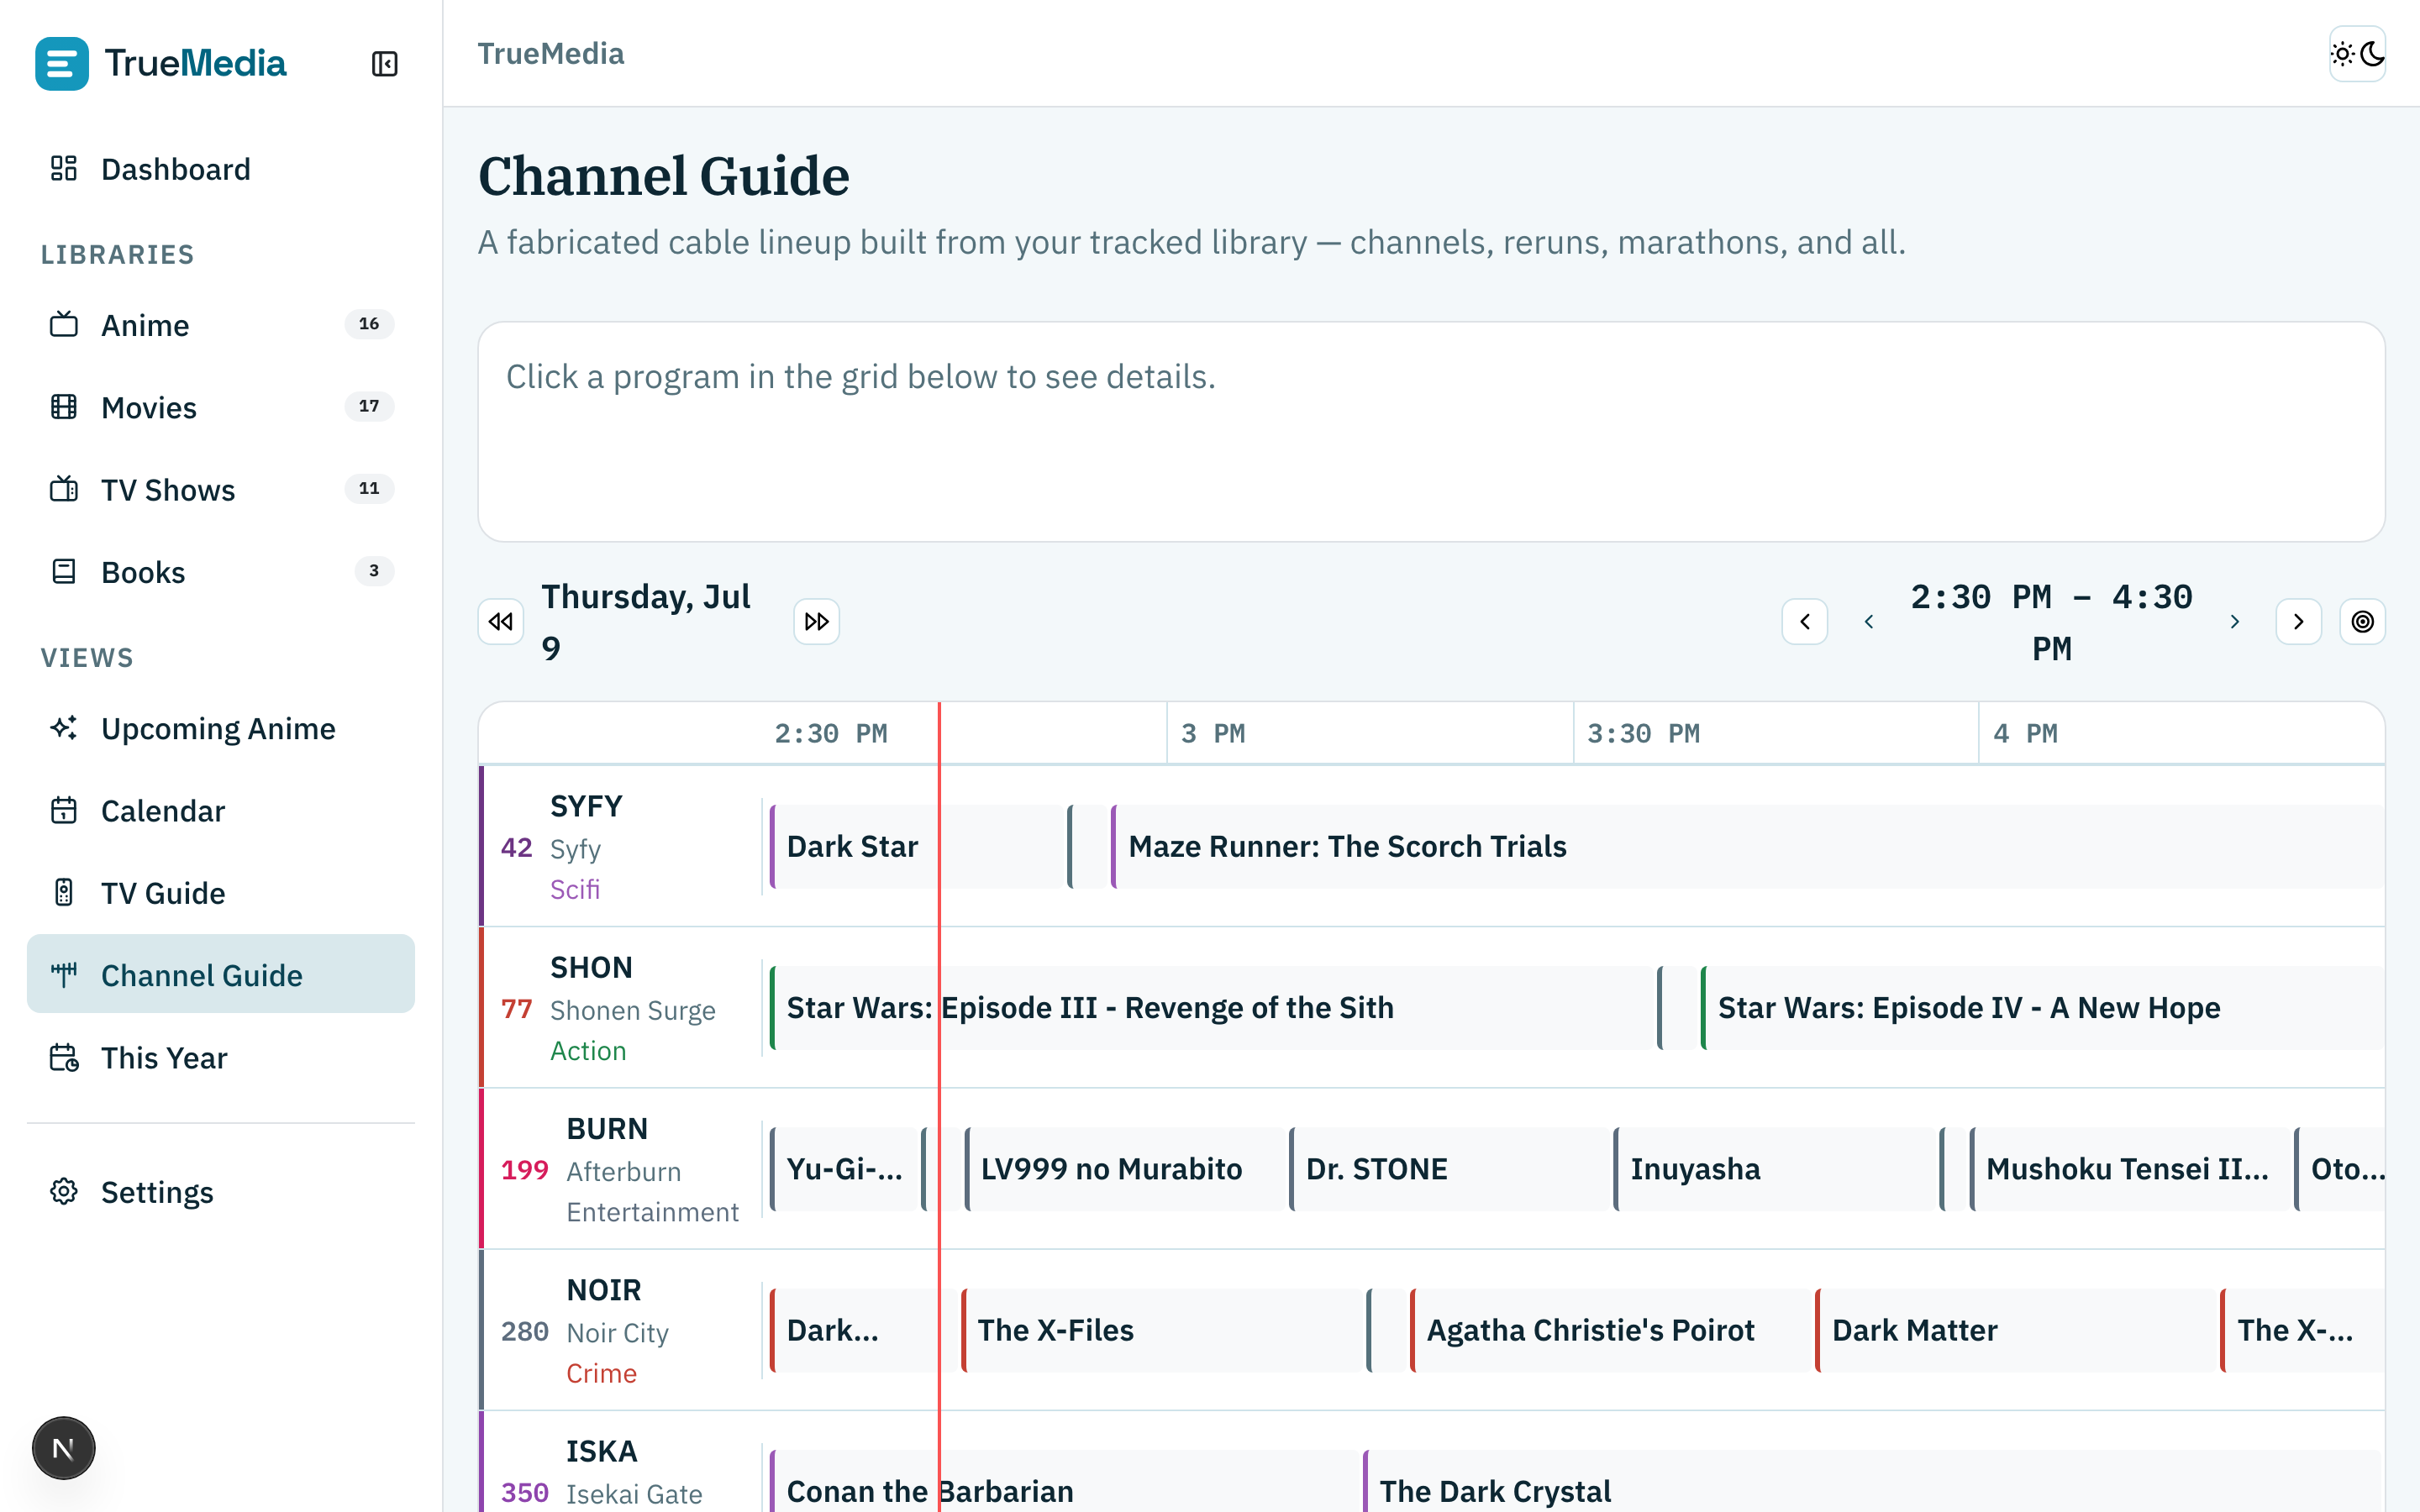The width and height of the screenshot is (2420, 1512).
Task: Open the Anime library
Action: (x=220, y=325)
